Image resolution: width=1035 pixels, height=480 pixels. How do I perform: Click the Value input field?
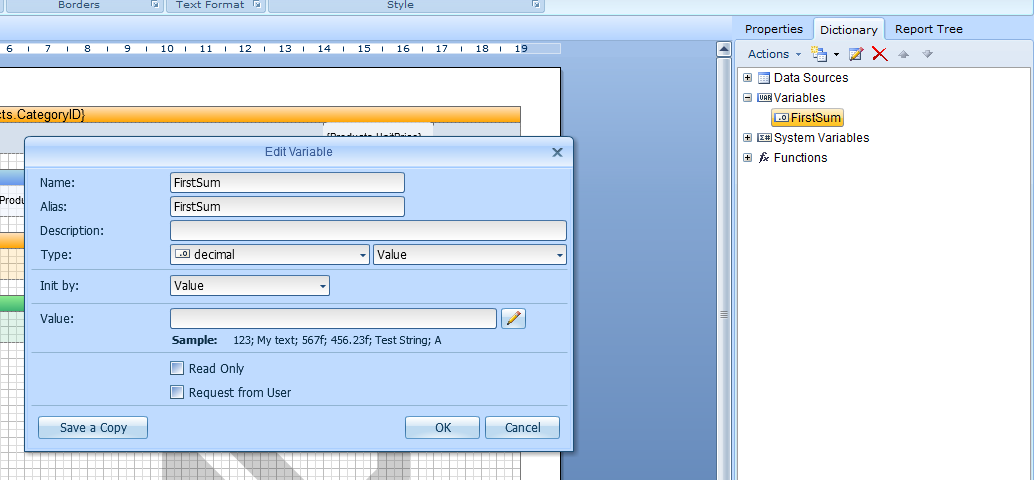pos(333,319)
